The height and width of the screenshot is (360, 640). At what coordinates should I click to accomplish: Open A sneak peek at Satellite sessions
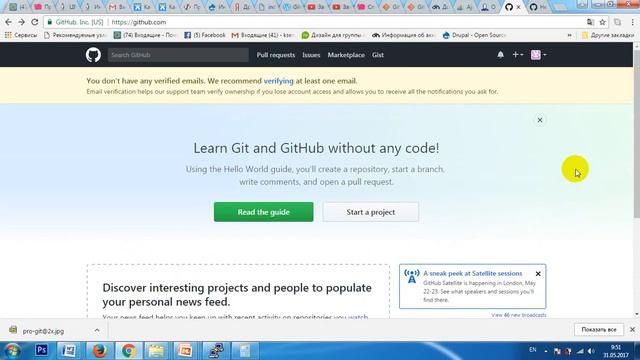[473, 273]
